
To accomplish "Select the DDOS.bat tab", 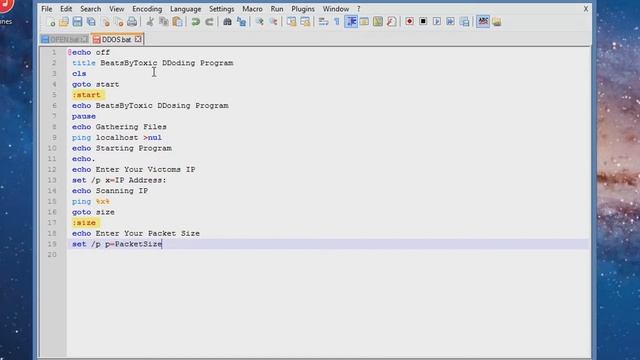I will [116, 39].
